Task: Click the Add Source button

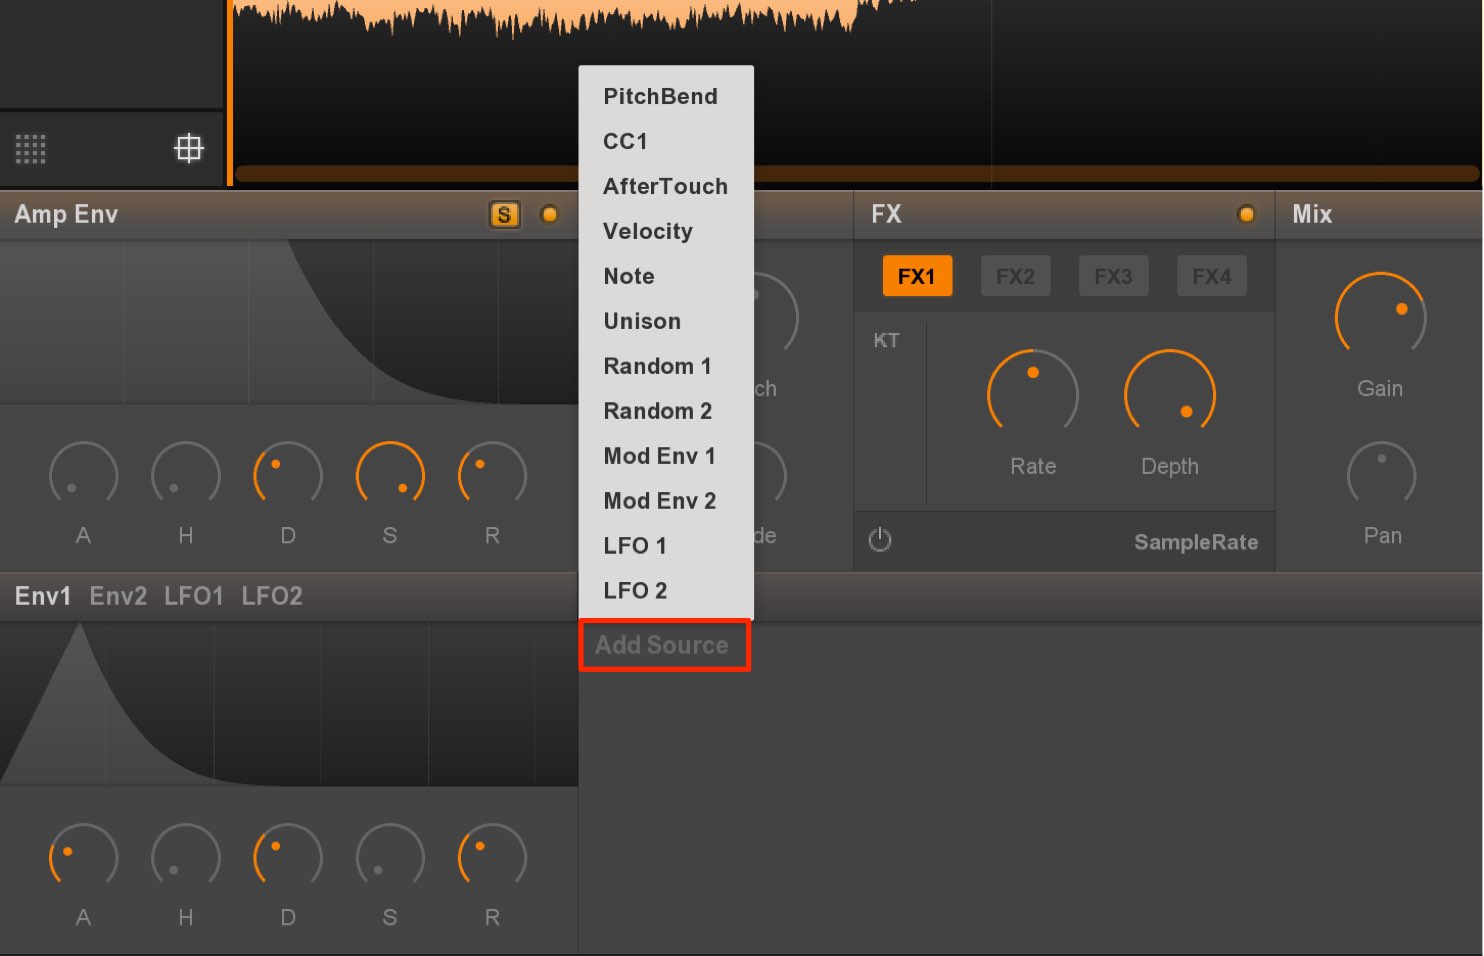Action: pos(664,645)
